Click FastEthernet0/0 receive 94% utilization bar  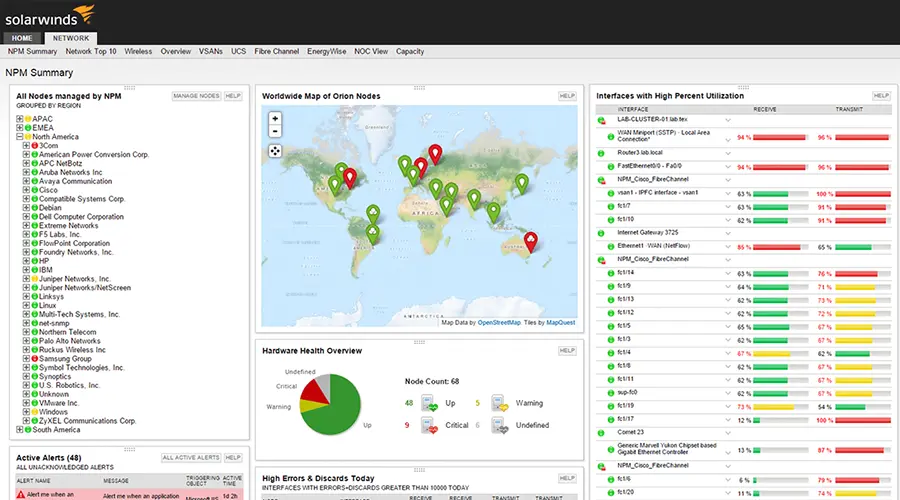click(780, 168)
